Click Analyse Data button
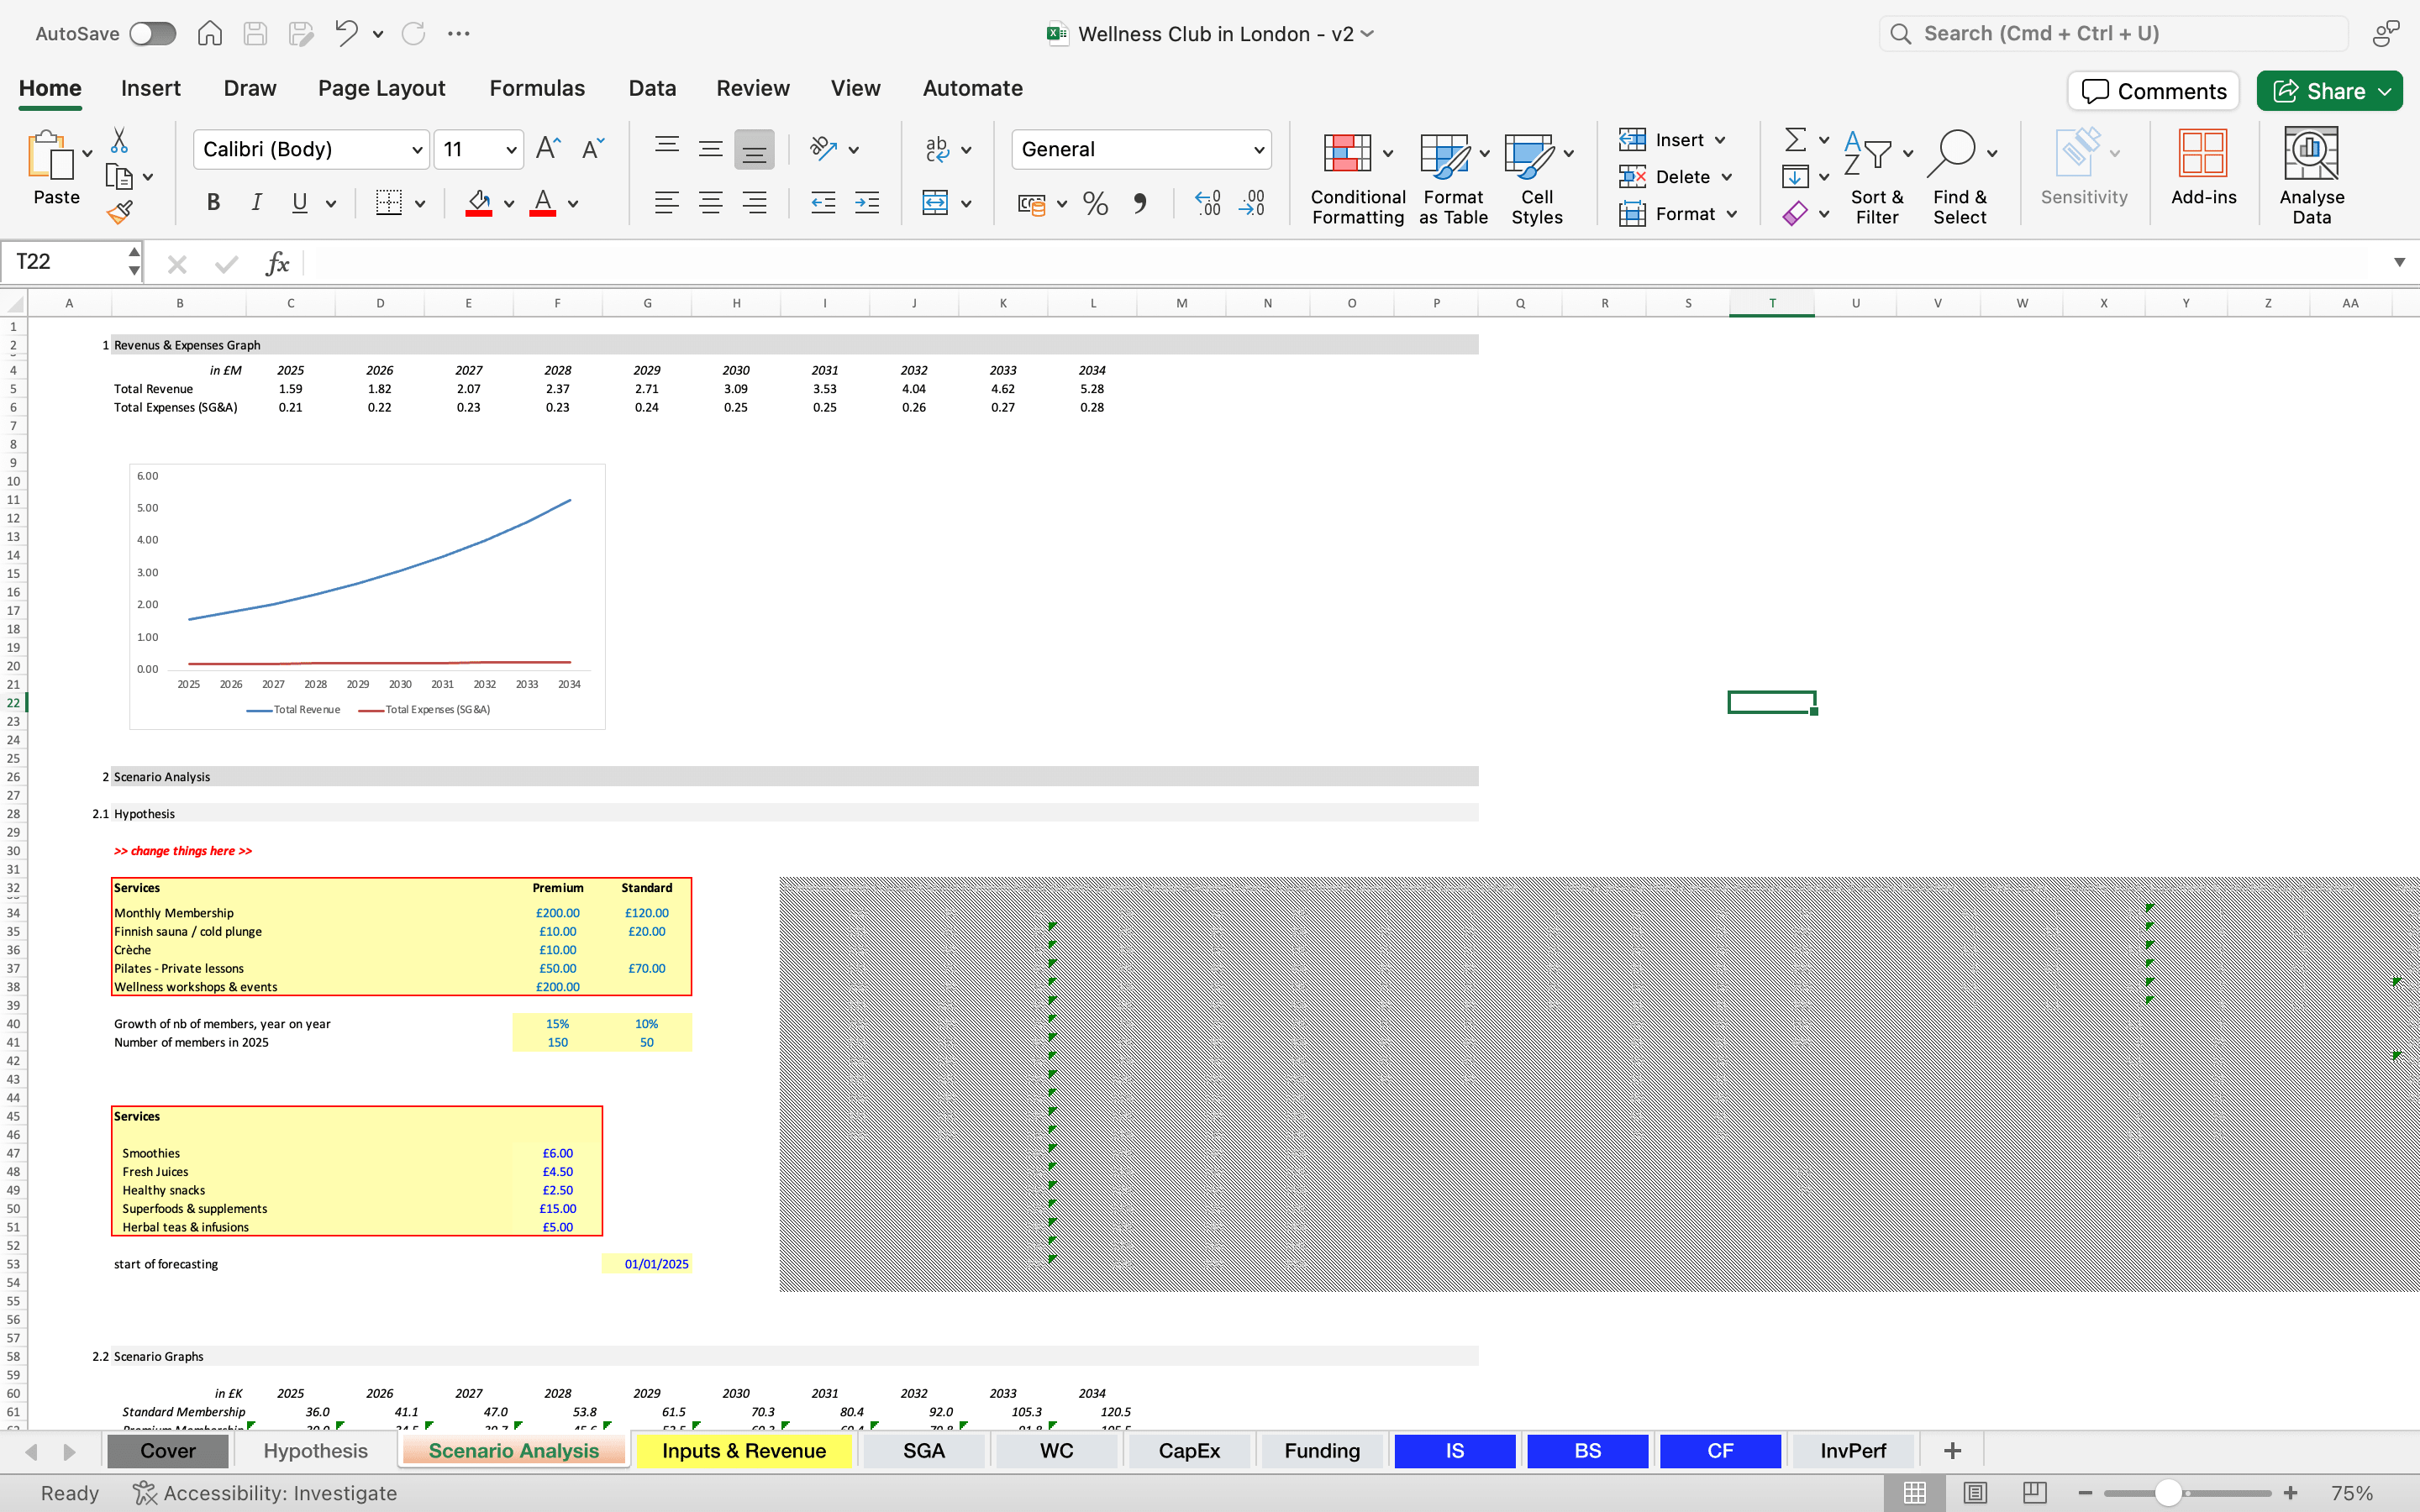 [x=2311, y=176]
